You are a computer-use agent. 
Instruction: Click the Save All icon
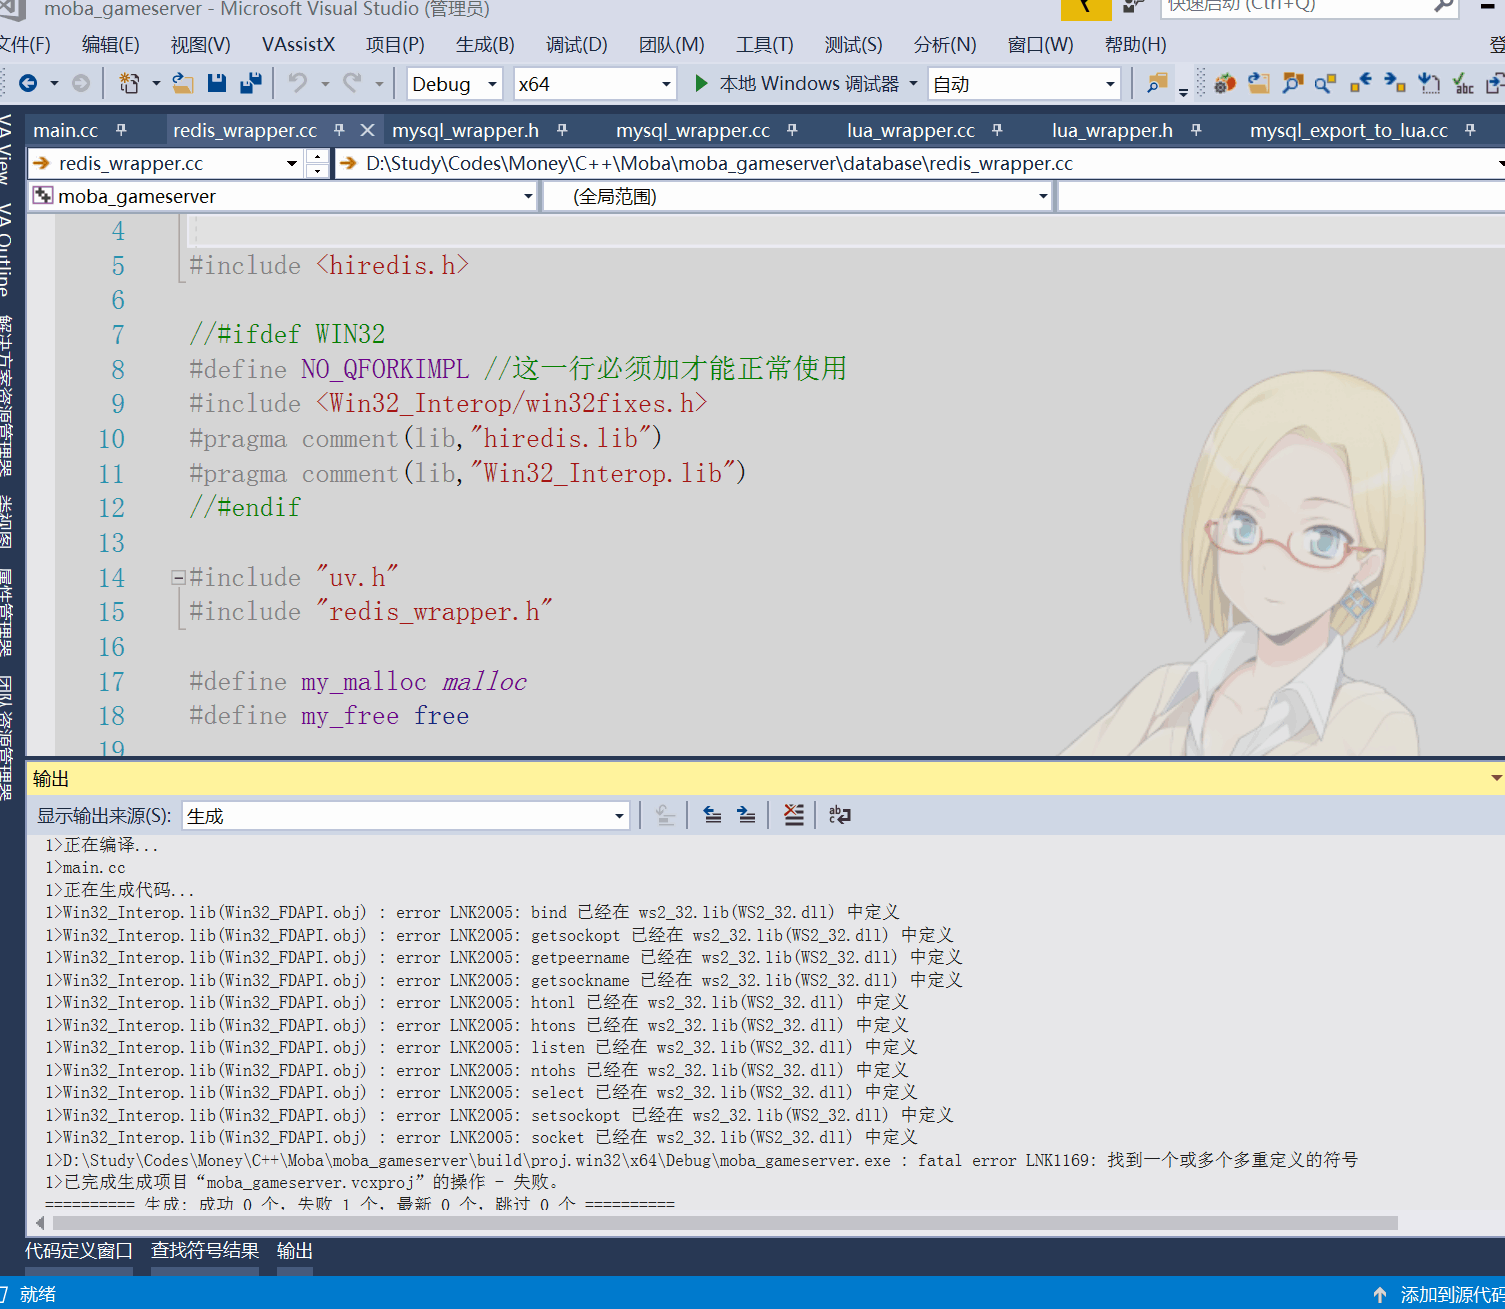pyautogui.click(x=251, y=84)
